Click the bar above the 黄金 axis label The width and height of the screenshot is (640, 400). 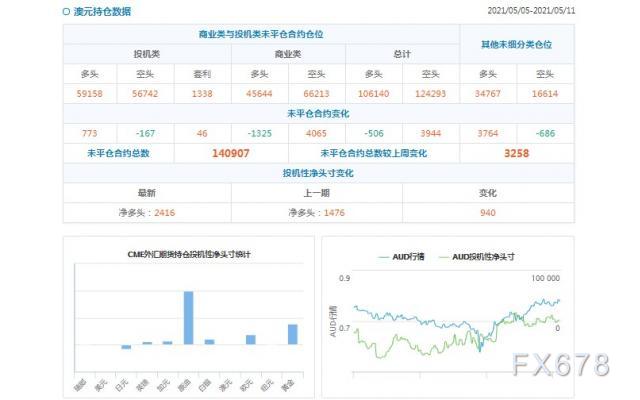click(293, 334)
